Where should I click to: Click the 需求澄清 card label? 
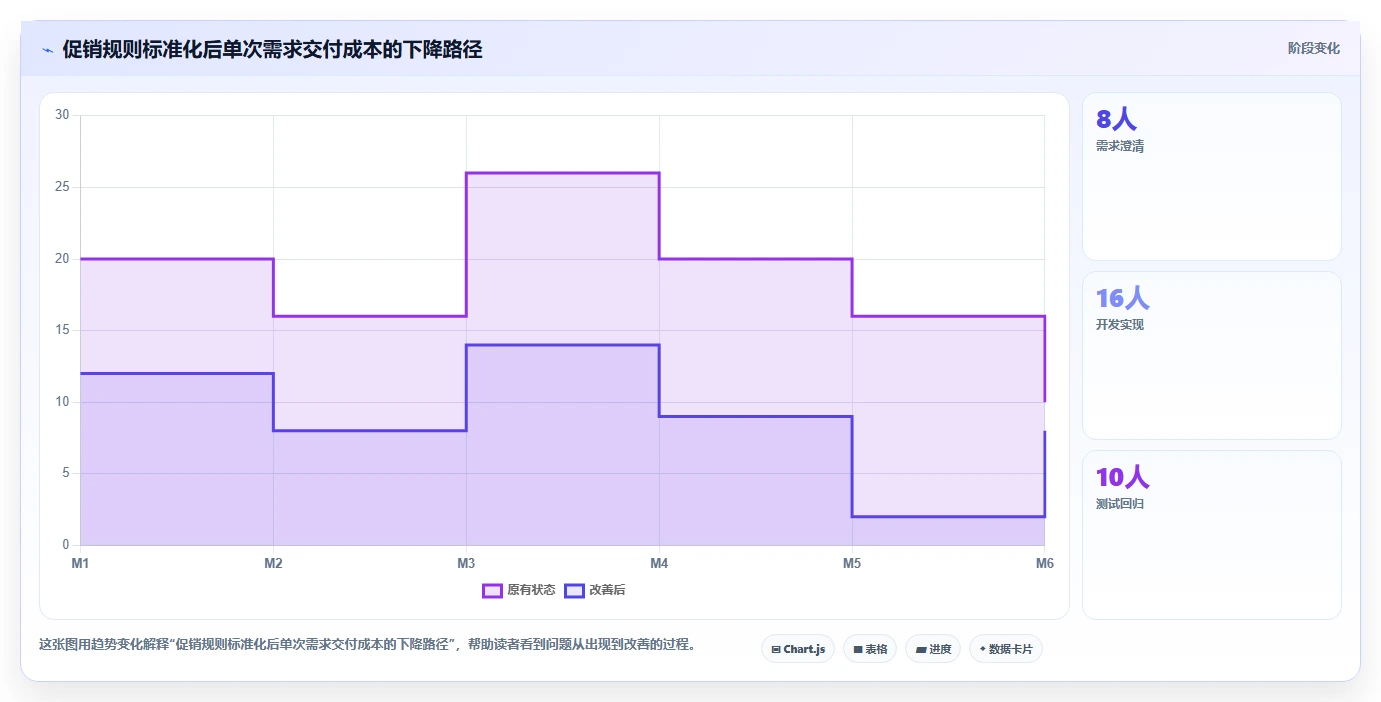click(x=1120, y=146)
